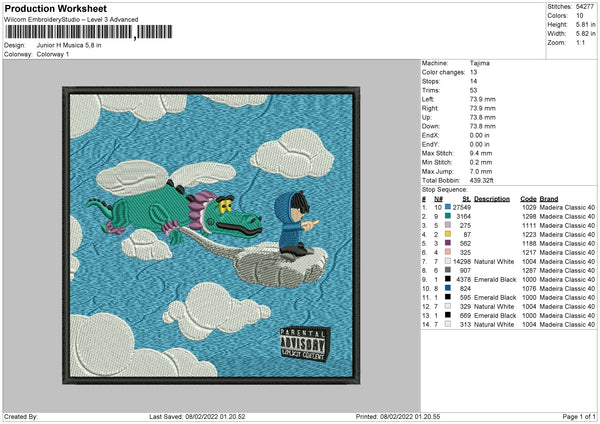Select the "Brand" column header
The width and height of the screenshot is (600, 424).
click(549, 199)
